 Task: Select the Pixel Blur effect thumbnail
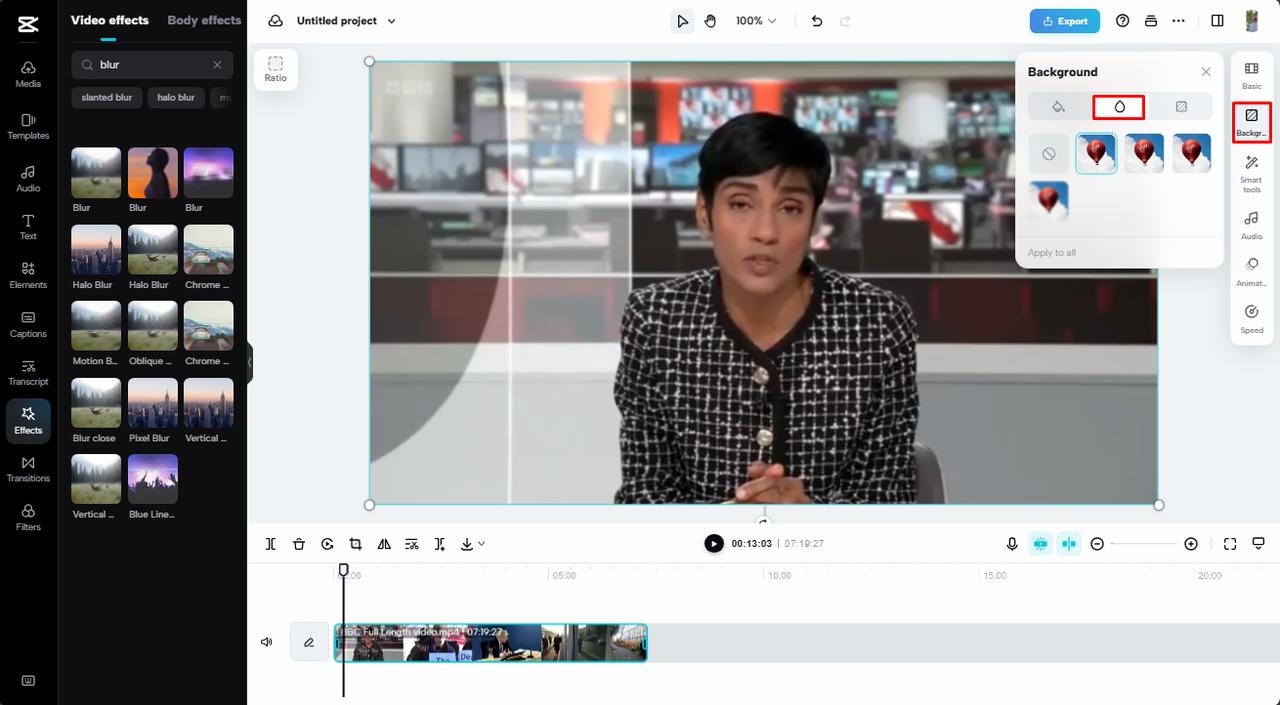click(153, 403)
